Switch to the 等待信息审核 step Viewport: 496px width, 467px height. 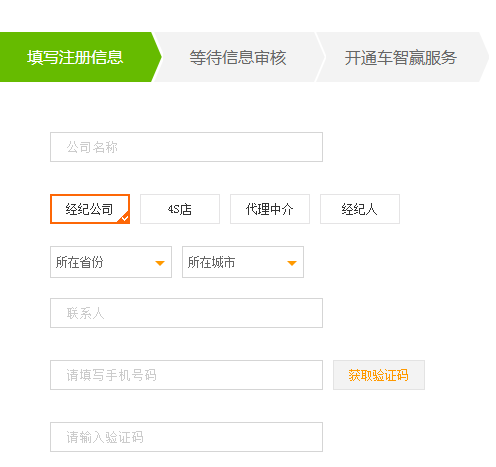[x=238, y=57]
